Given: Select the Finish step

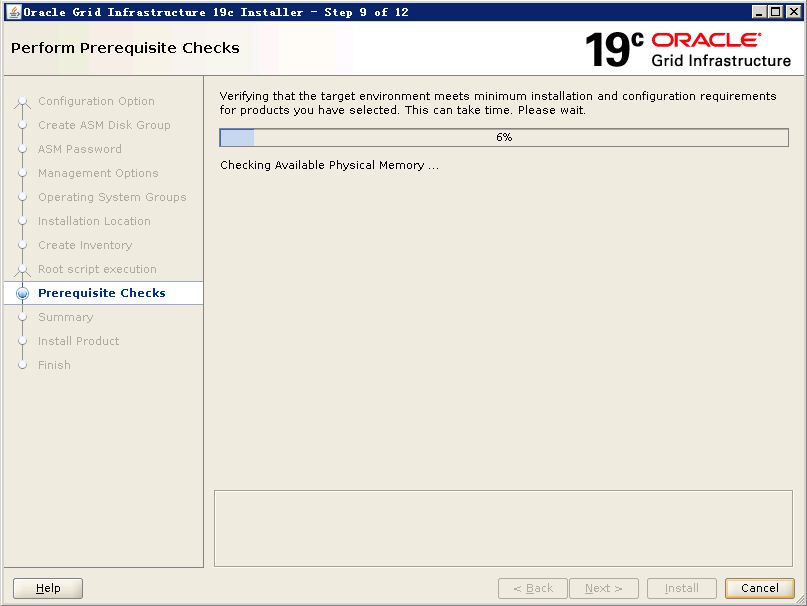Looking at the screenshot, I should click(54, 365).
